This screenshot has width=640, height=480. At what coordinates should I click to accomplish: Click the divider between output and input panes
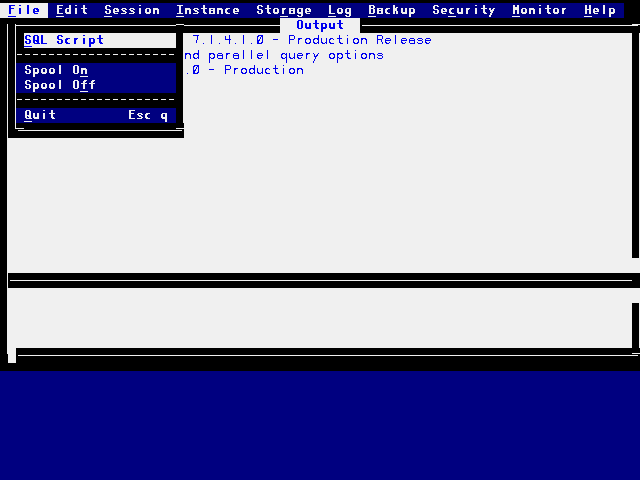[x=320, y=281]
